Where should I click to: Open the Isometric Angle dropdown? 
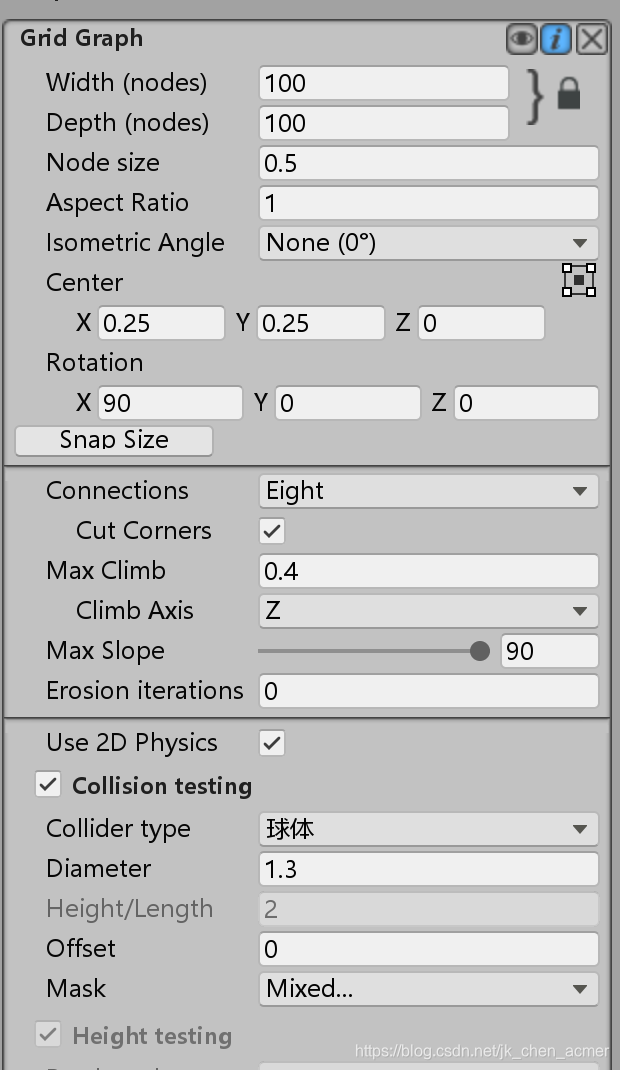[428, 242]
